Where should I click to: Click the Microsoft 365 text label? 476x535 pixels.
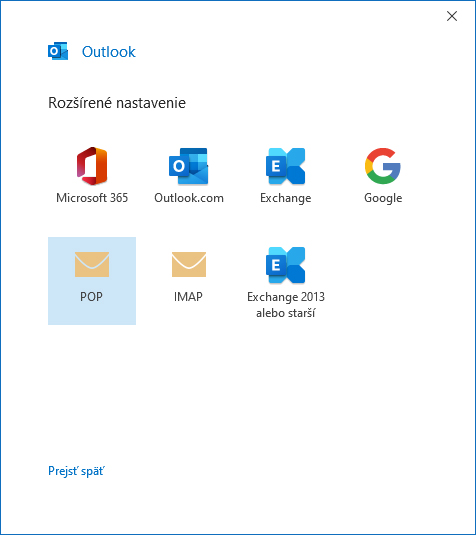[x=92, y=198]
